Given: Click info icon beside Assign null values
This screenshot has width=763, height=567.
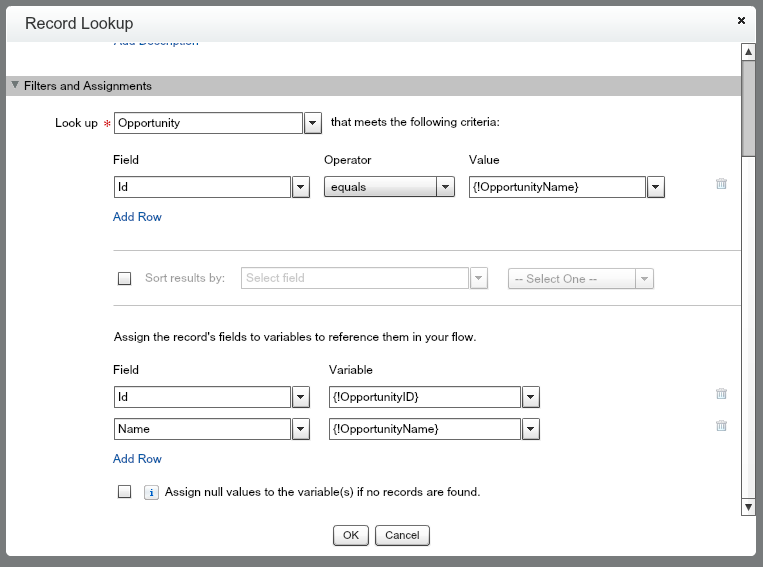Looking at the screenshot, I should (152, 492).
